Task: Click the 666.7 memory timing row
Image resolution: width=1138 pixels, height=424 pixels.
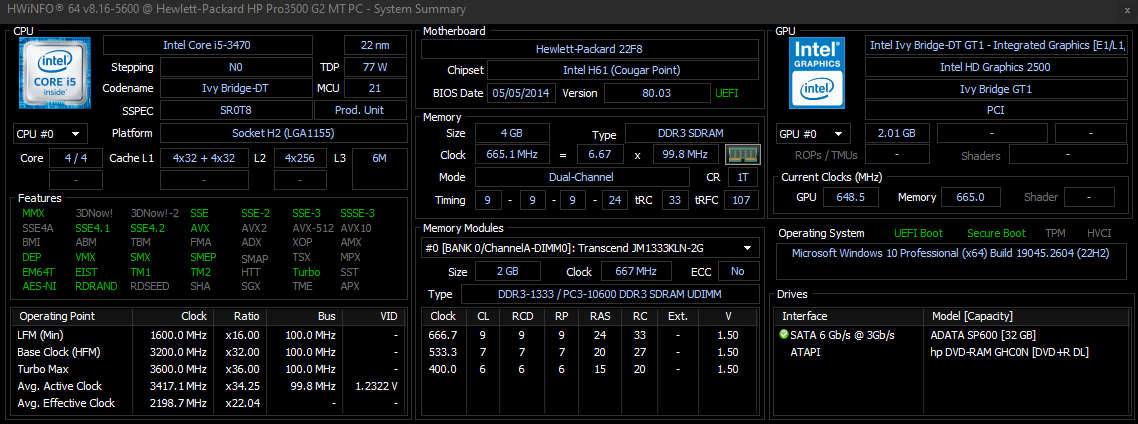Action: [588, 335]
